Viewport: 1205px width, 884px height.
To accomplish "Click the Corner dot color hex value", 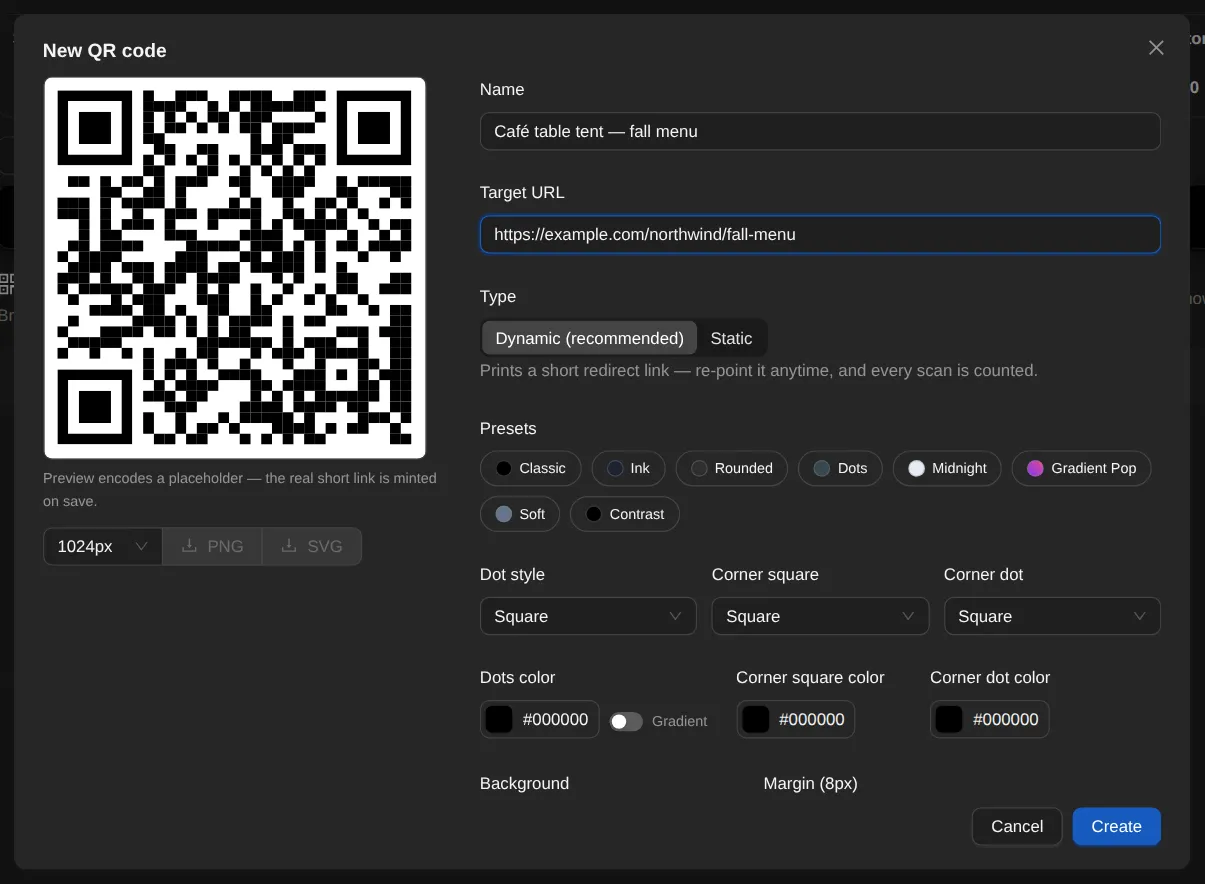I will pyautogui.click(x=1005, y=719).
